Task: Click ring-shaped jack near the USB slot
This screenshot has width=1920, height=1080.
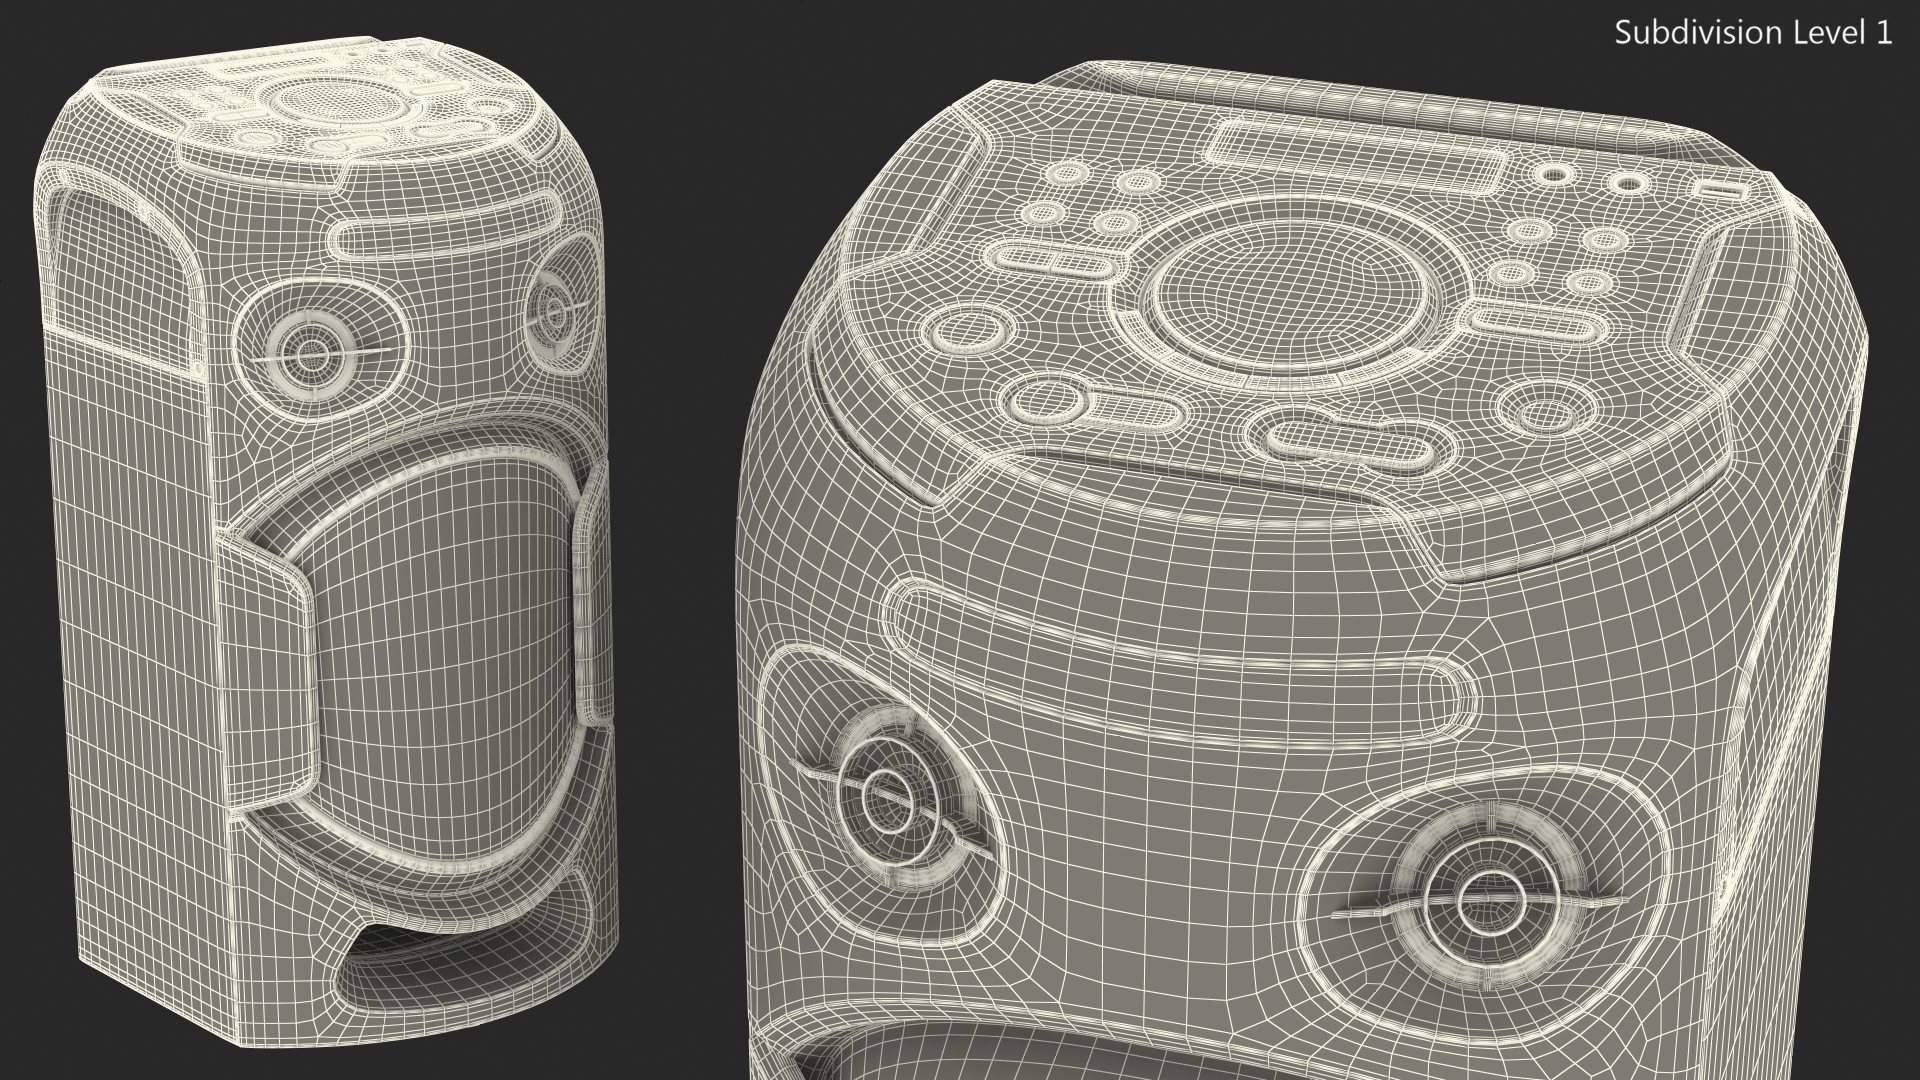Action: coord(1628,184)
